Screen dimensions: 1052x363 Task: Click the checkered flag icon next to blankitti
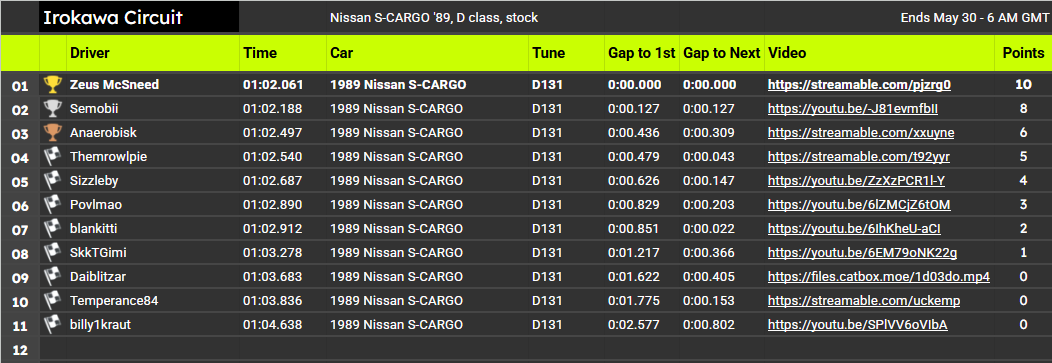[52, 229]
